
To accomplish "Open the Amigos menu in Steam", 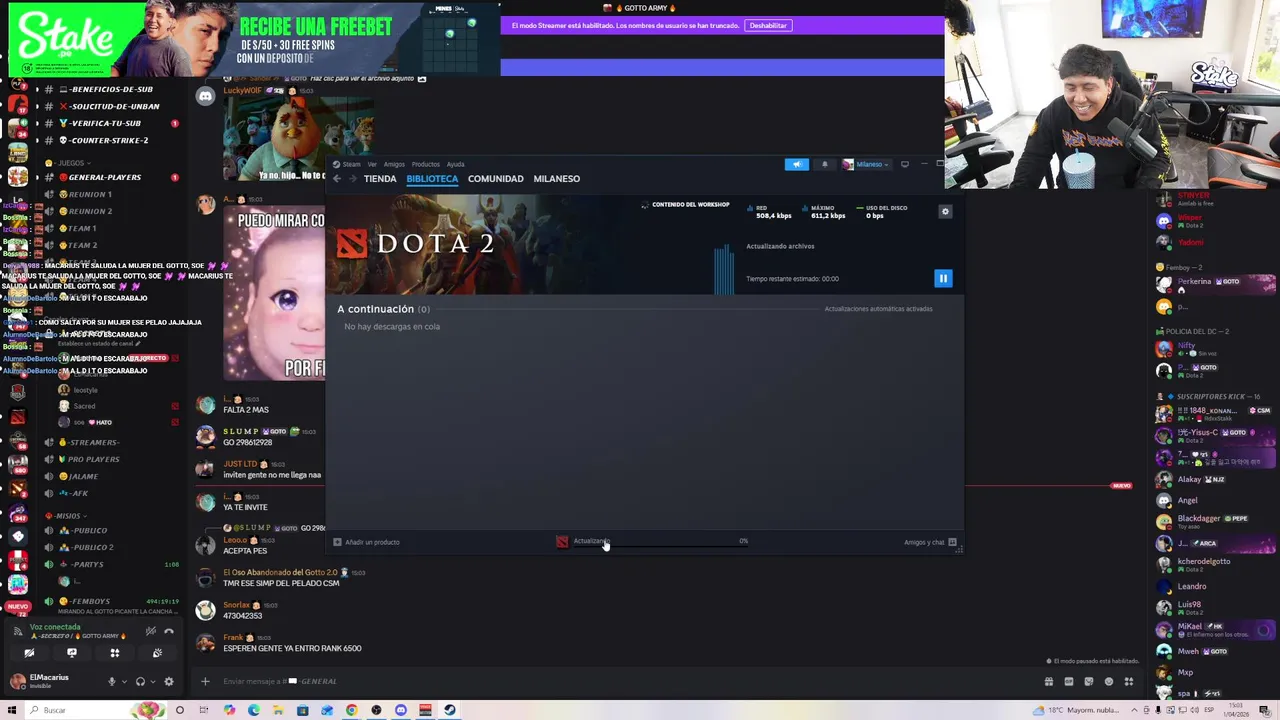I will click(394, 164).
